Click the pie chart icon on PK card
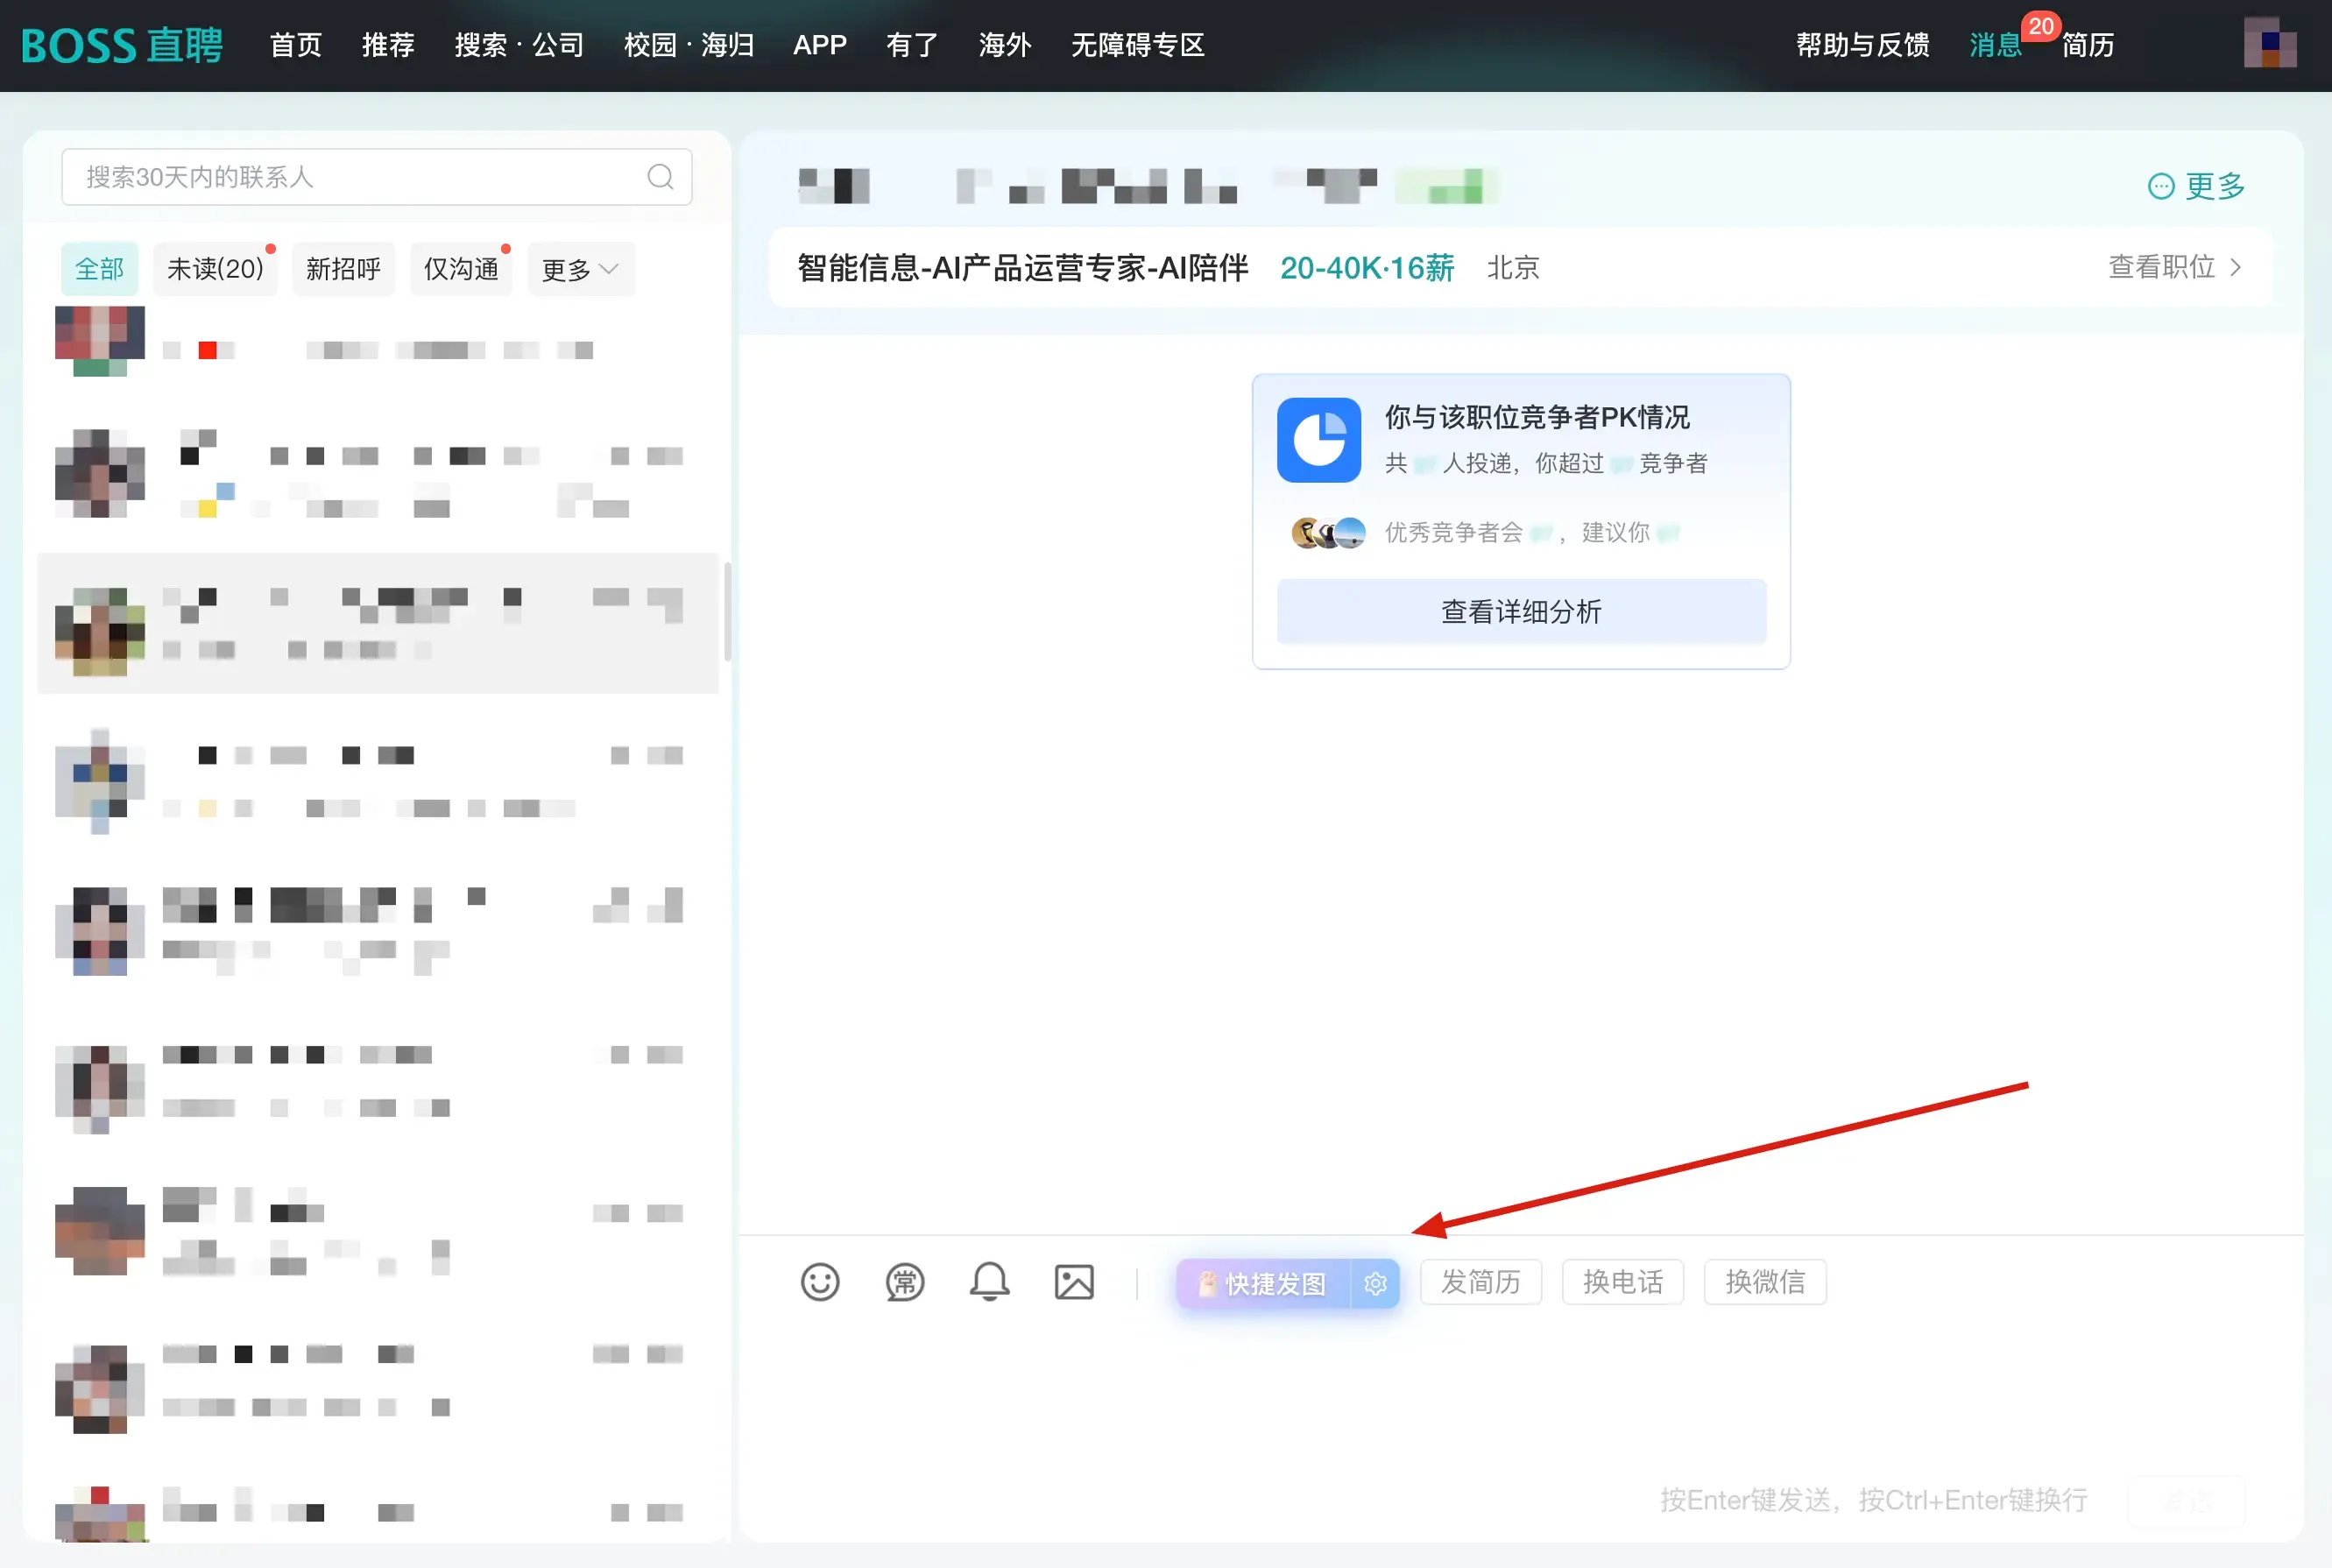The image size is (2332, 1568). coord(1318,440)
